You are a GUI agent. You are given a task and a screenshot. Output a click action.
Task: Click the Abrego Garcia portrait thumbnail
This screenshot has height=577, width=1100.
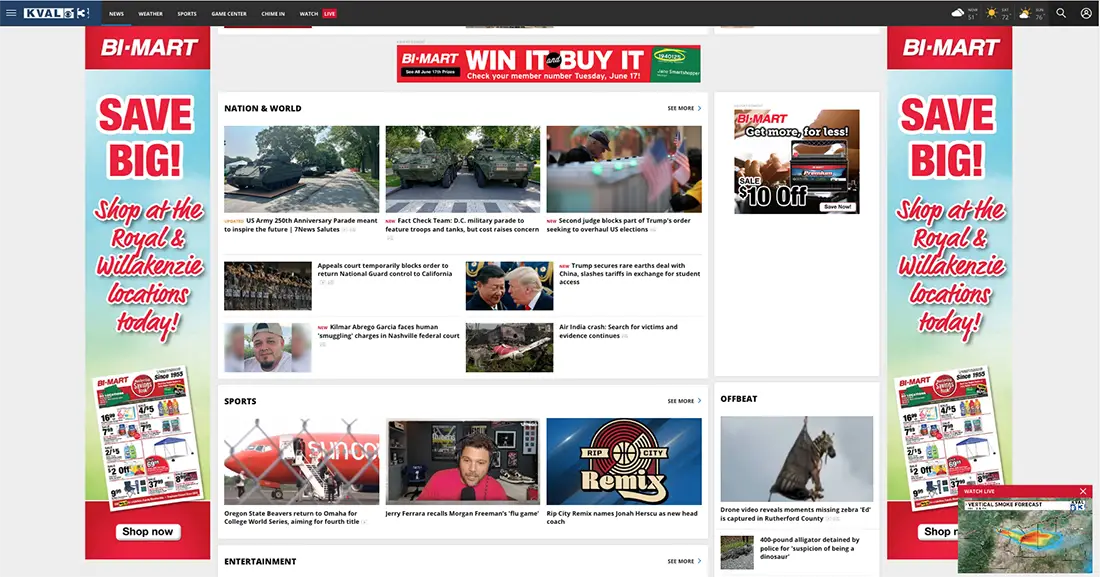(268, 347)
